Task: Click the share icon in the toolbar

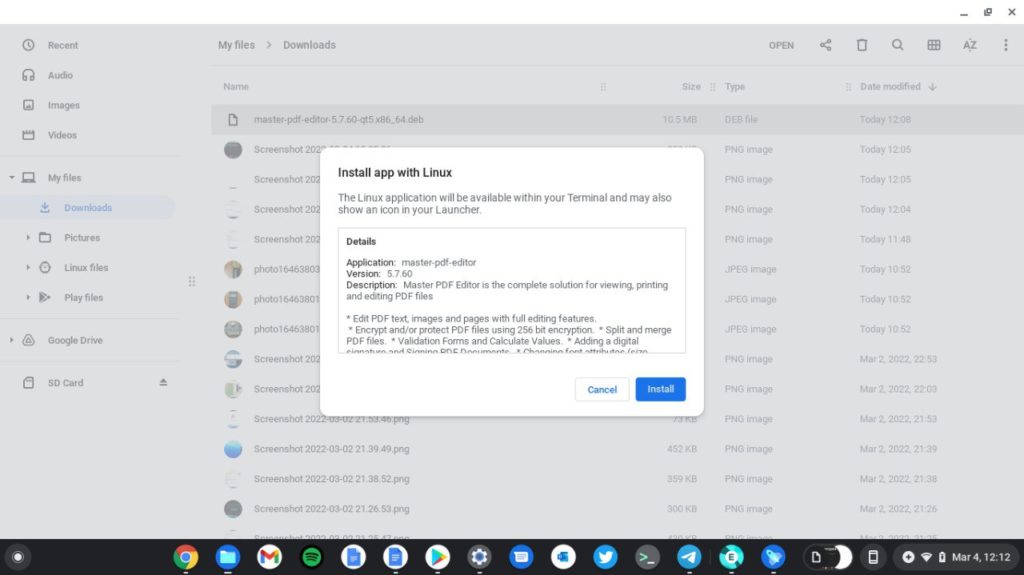Action: pyautogui.click(x=825, y=44)
